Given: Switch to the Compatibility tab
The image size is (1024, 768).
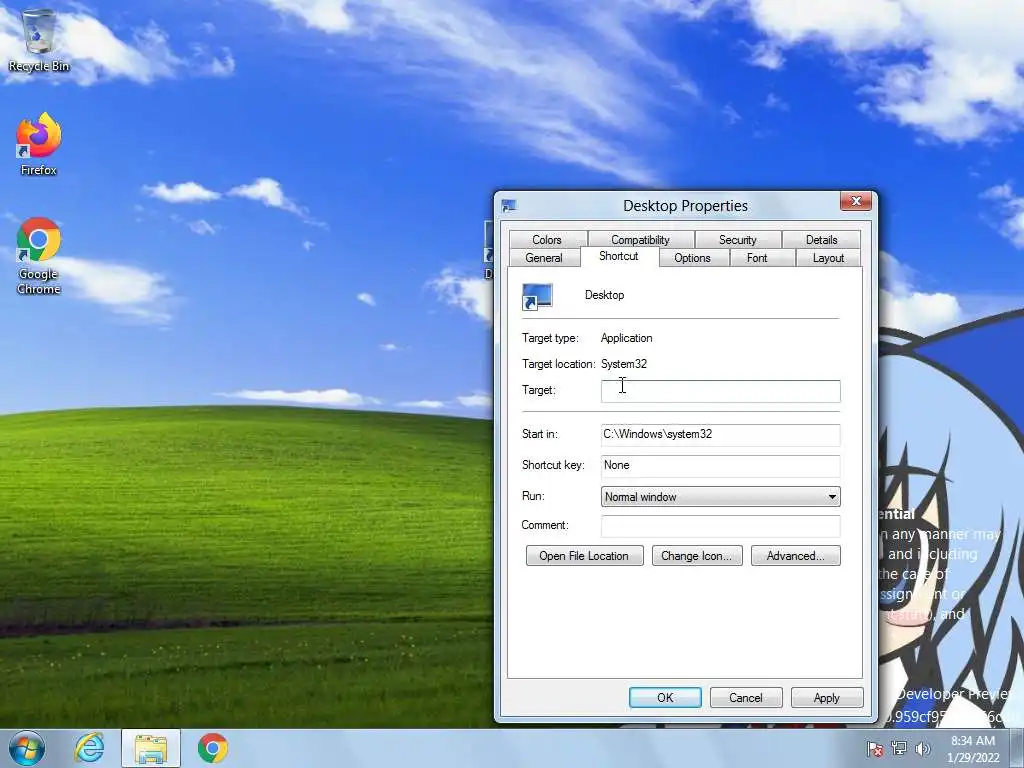Looking at the screenshot, I should 641,240.
